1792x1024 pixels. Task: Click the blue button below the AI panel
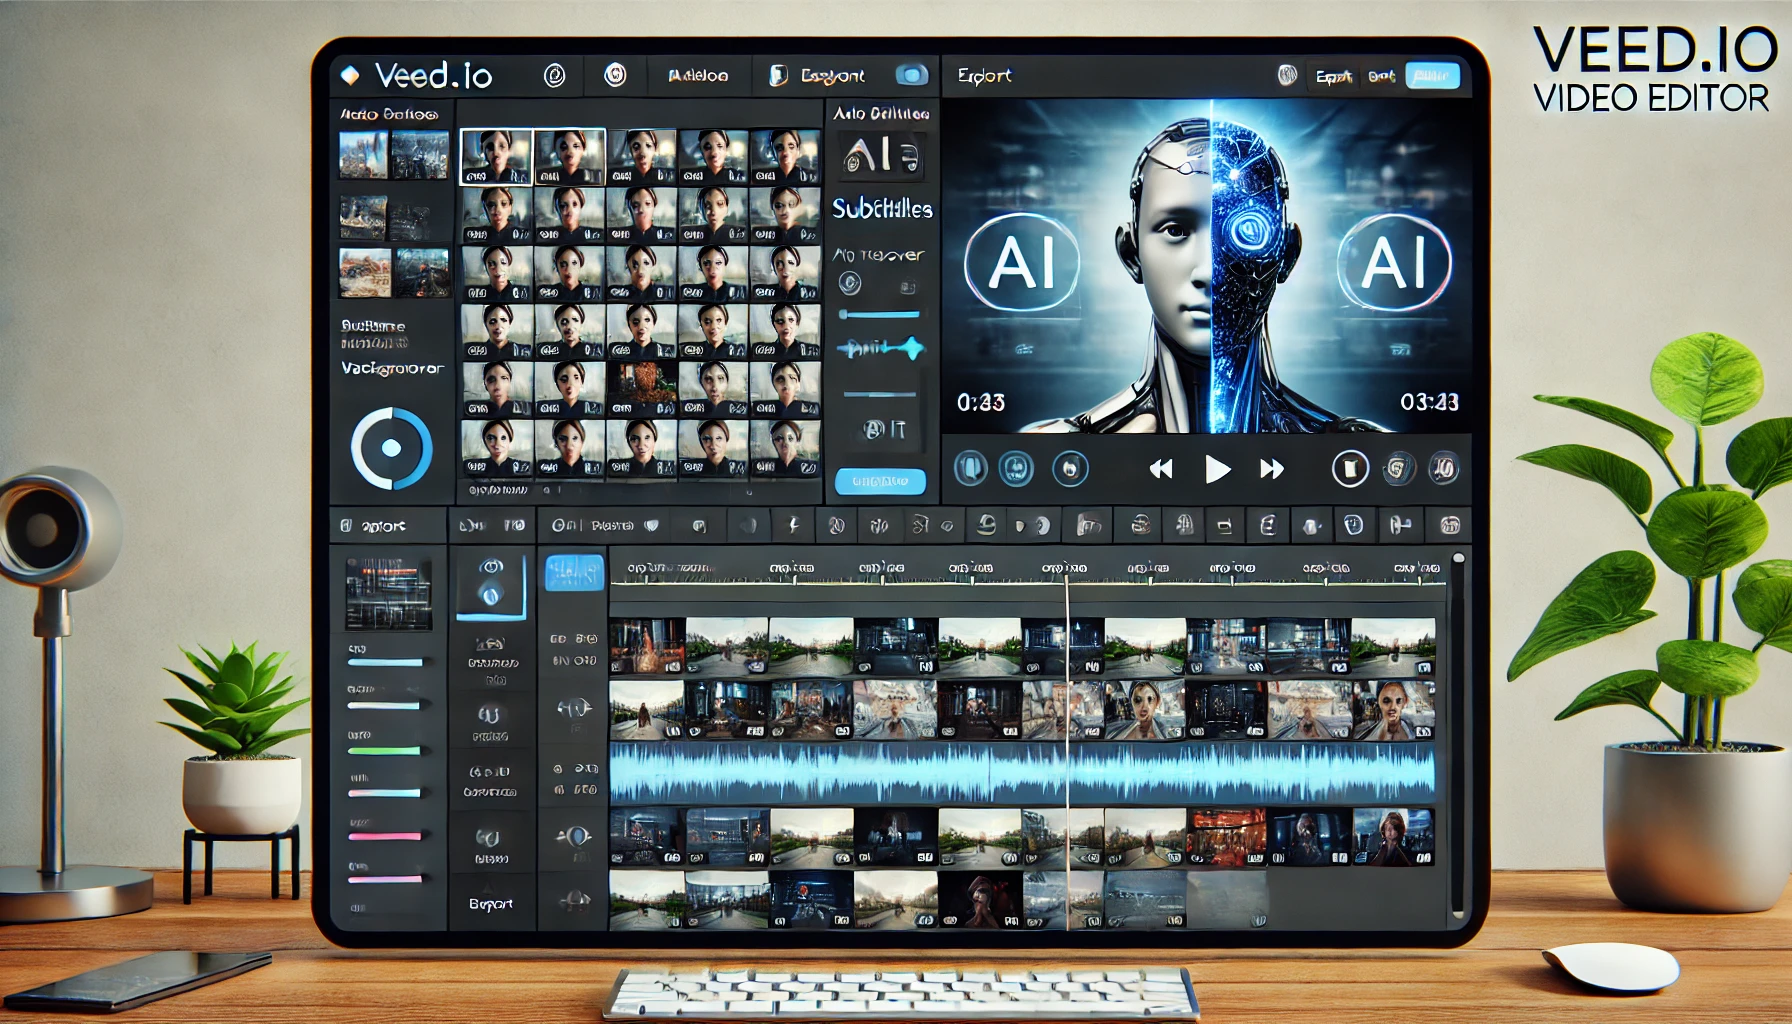click(880, 482)
